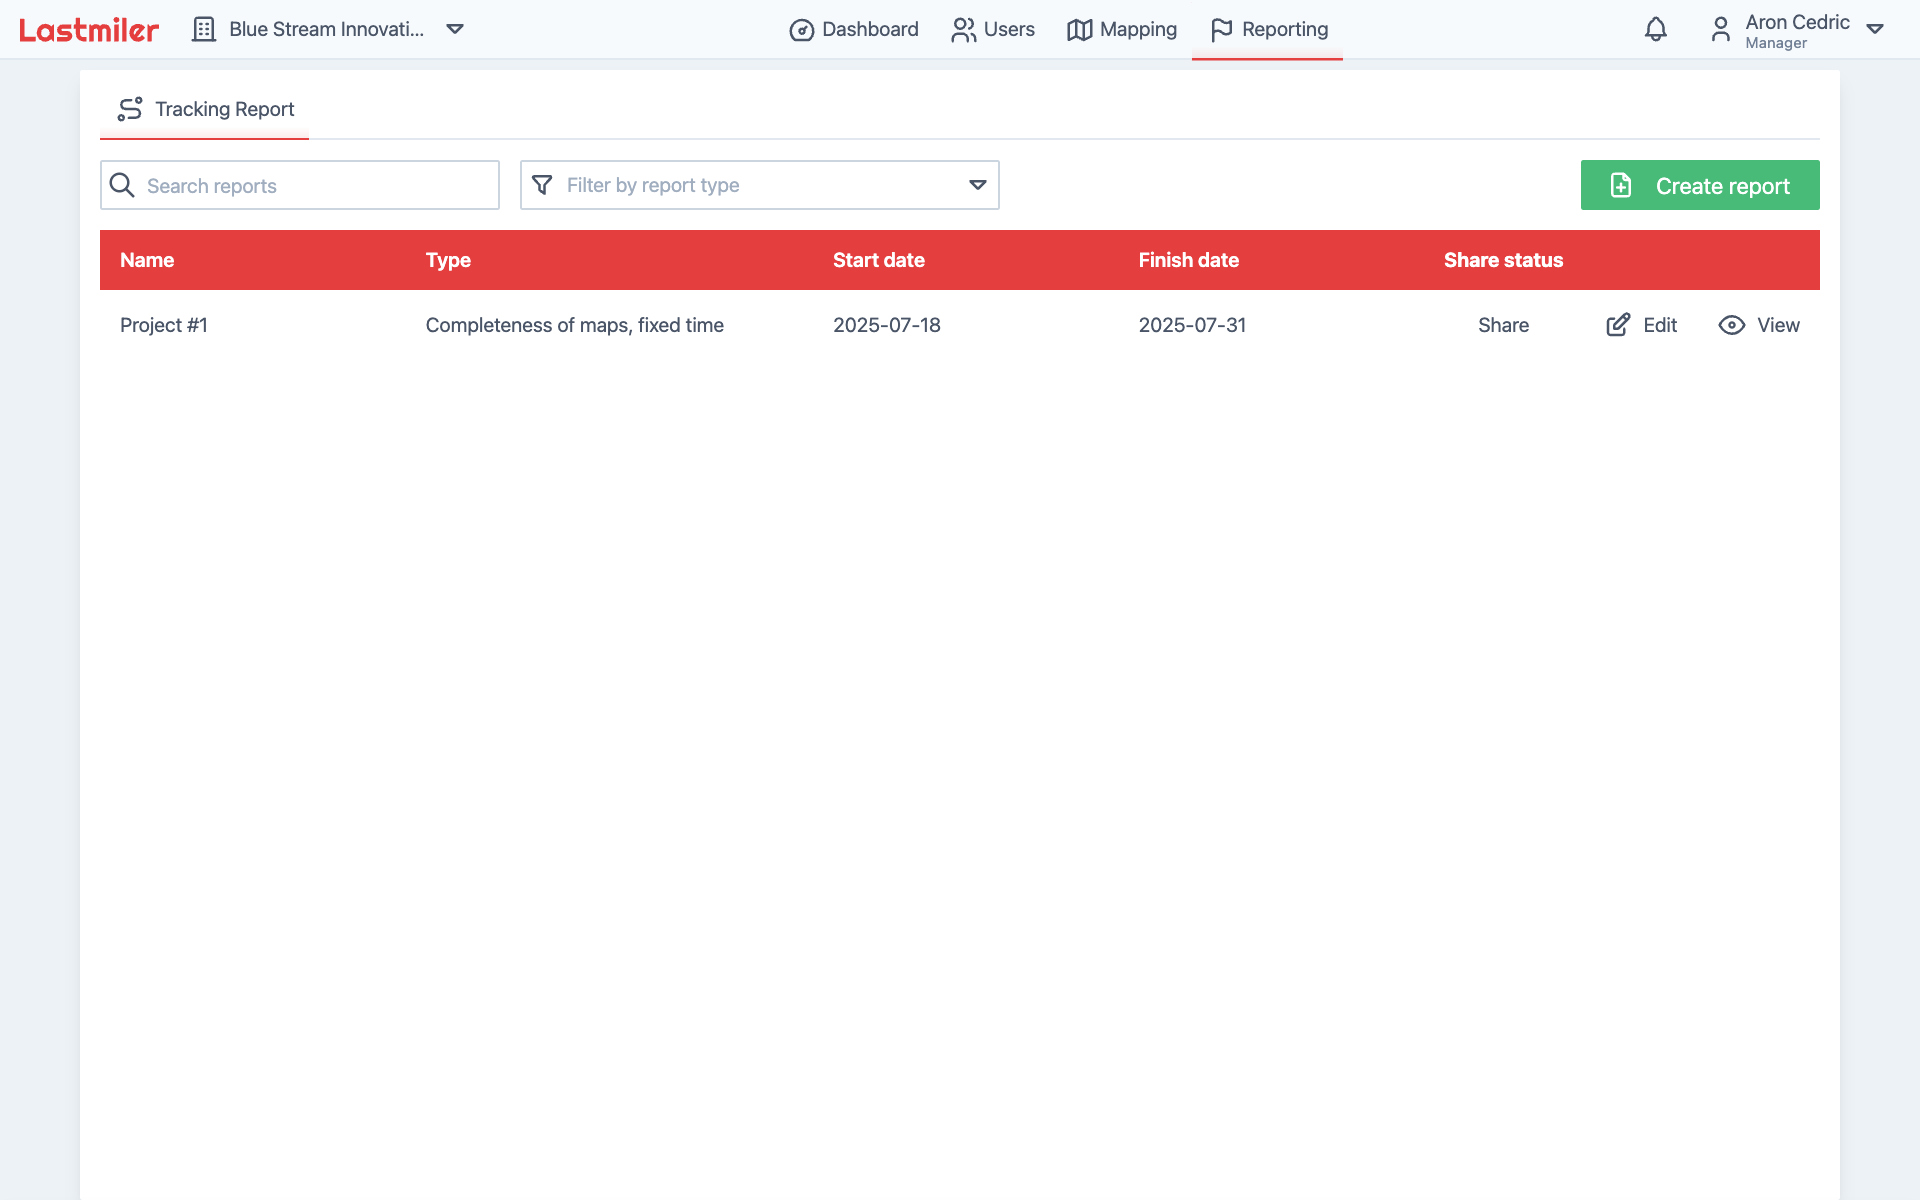Open the Mapping section

[1122, 29]
